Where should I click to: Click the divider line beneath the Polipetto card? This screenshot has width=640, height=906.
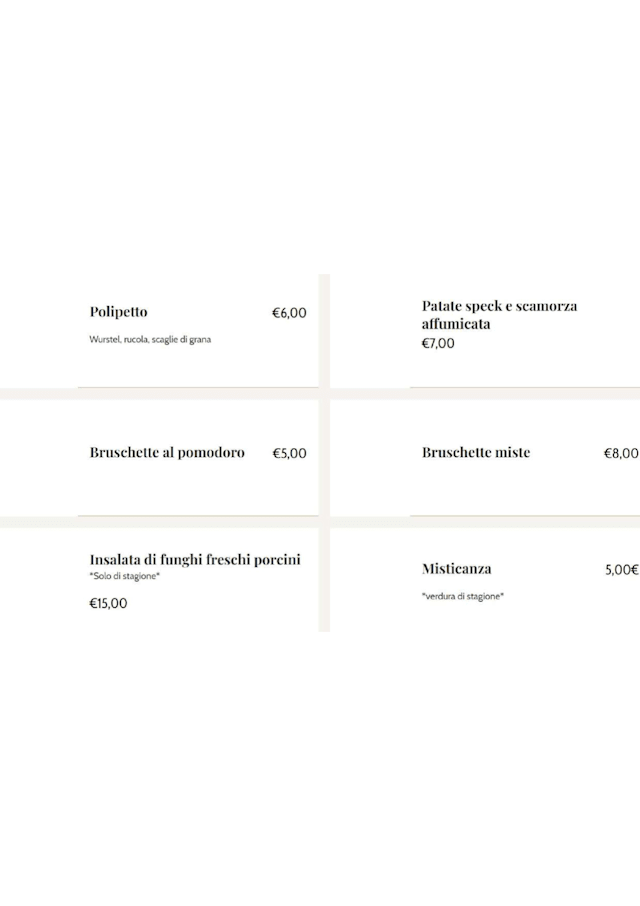(x=198, y=387)
